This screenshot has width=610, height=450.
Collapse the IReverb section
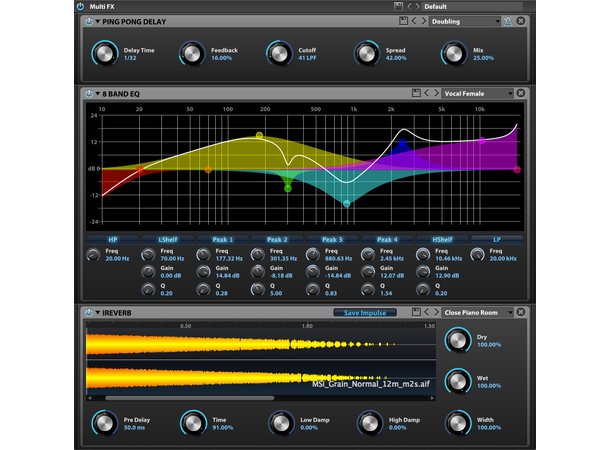point(98,313)
